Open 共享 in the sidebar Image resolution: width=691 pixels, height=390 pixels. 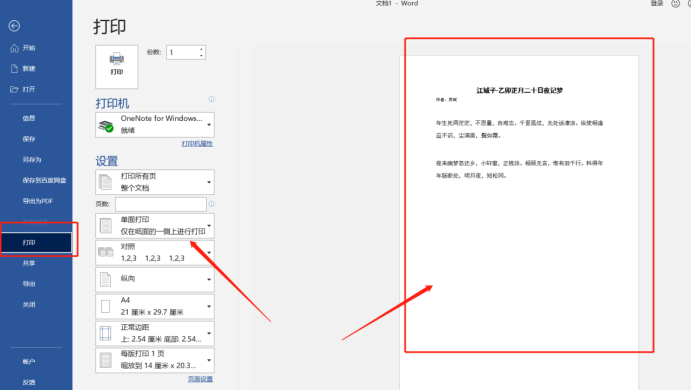click(x=29, y=263)
